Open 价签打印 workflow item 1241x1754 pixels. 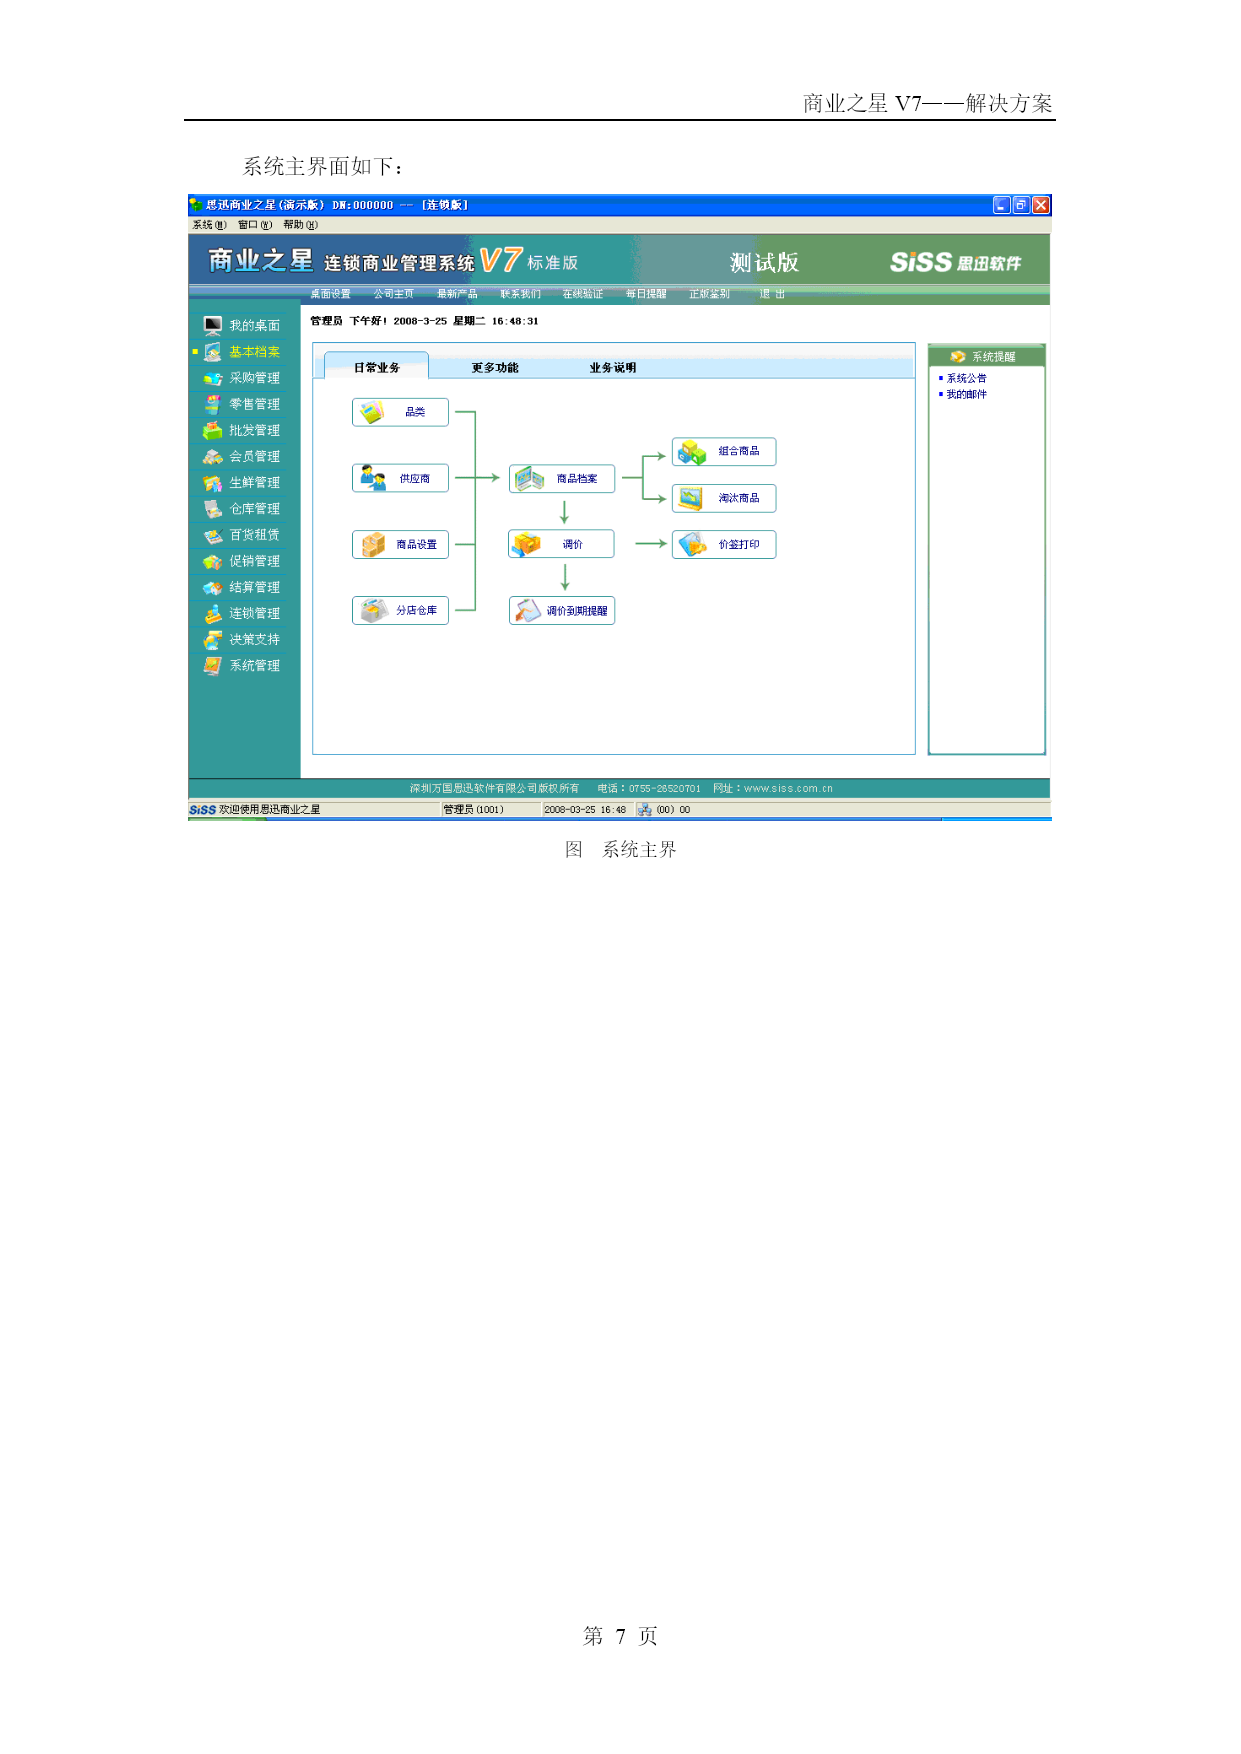(724, 544)
